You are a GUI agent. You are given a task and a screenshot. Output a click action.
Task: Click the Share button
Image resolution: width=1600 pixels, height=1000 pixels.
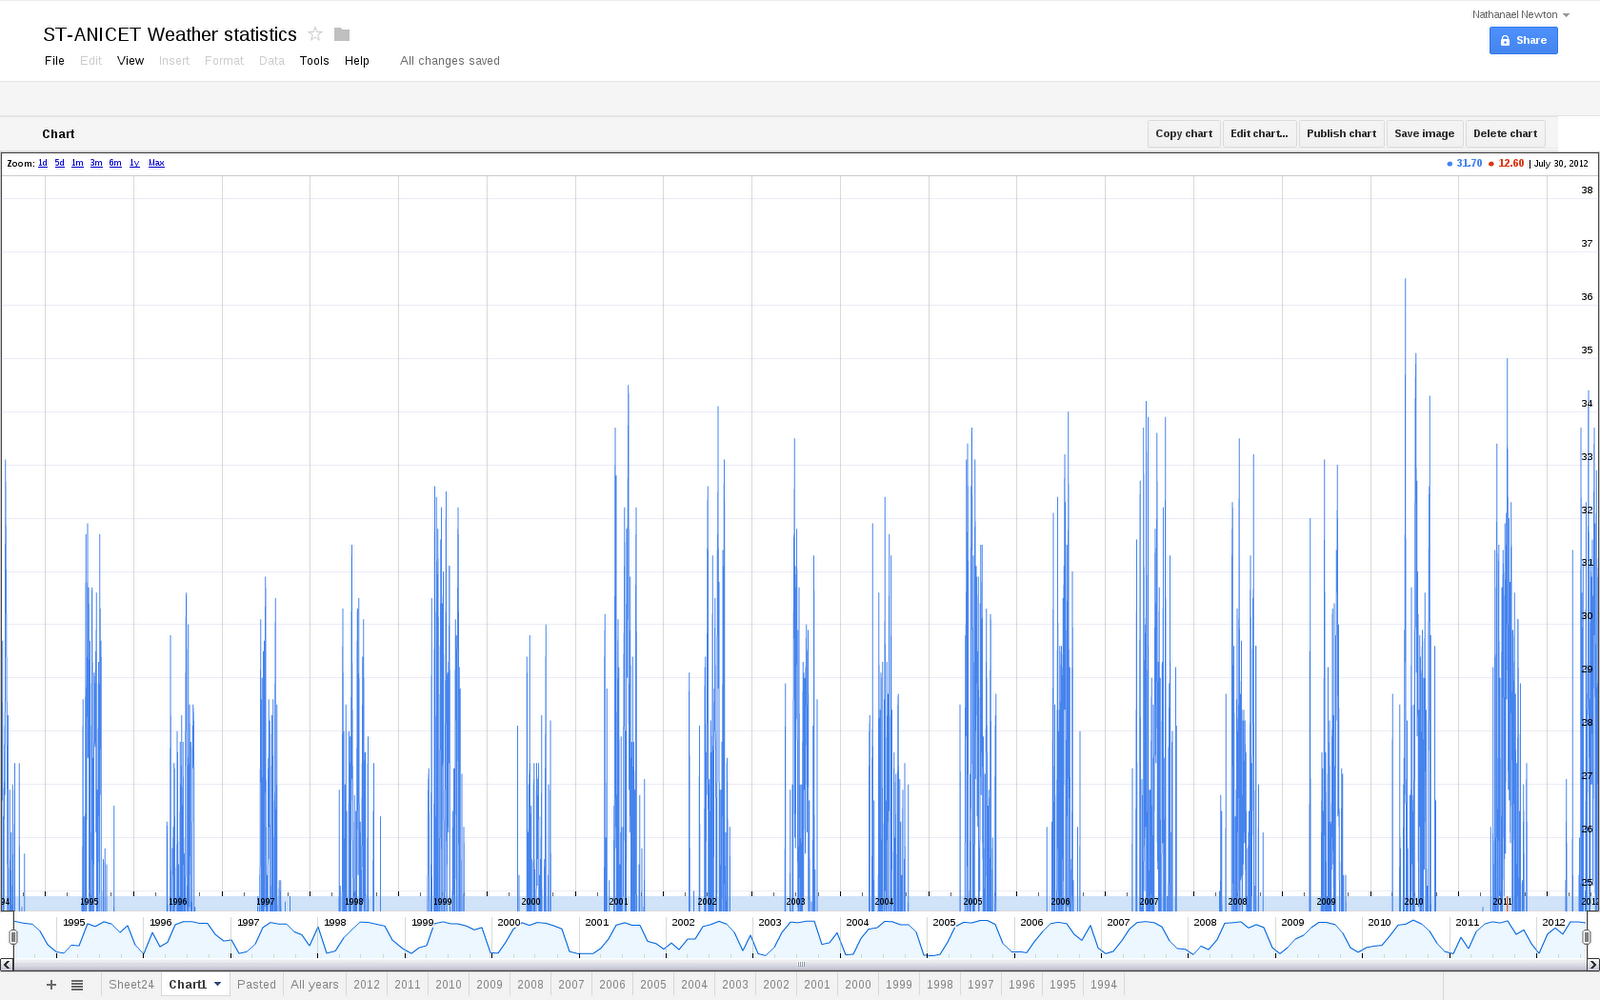pos(1523,40)
